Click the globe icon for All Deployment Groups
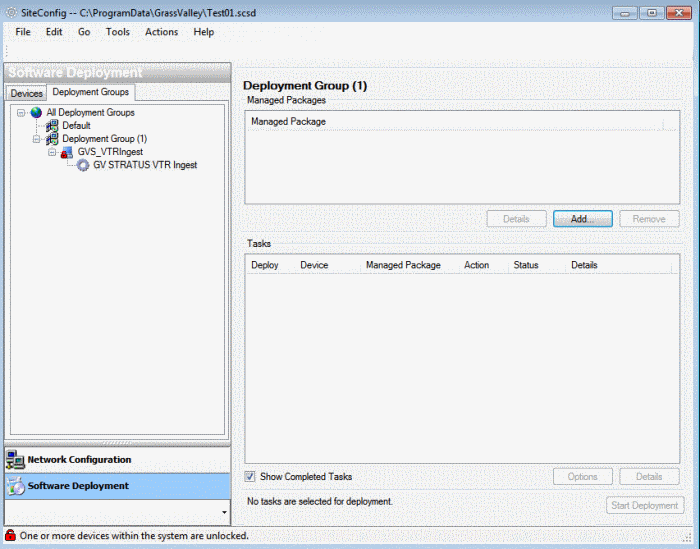 click(36, 112)
